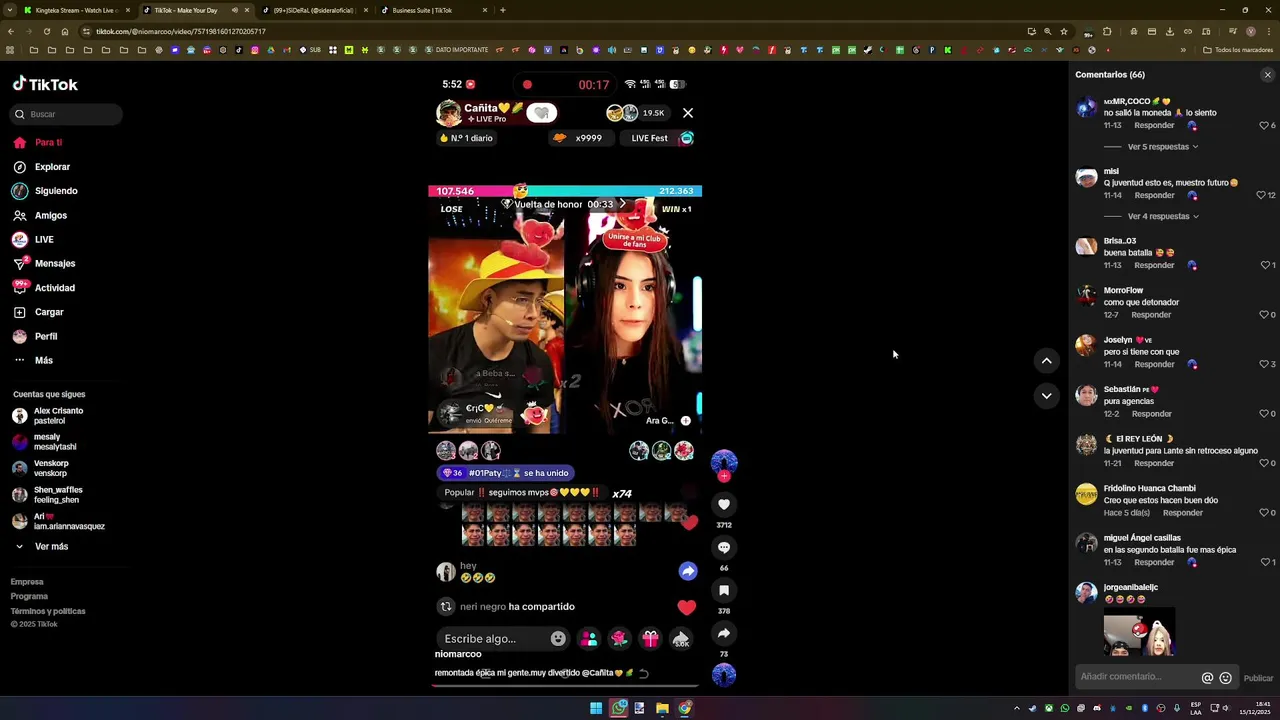The image size is (1280, 720).
Task: Open a new browser tab
Action: tap(502, 10)
